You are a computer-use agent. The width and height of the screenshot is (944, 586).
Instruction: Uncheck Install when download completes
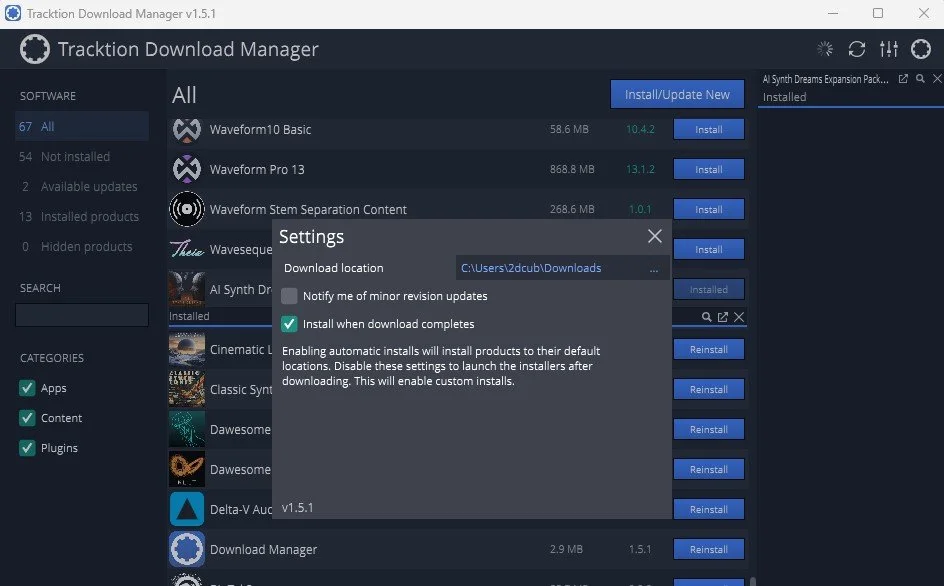click(289, 324)
